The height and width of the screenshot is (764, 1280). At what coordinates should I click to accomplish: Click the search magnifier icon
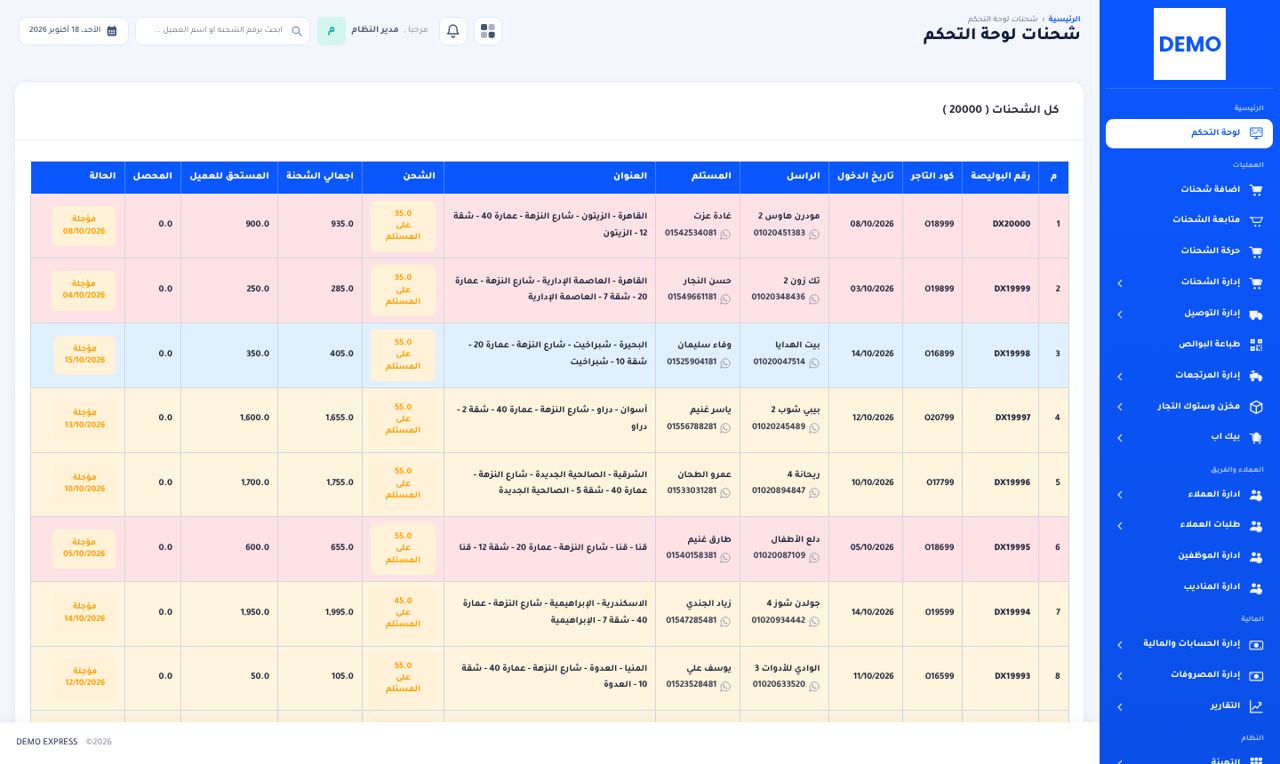point(297,31)
